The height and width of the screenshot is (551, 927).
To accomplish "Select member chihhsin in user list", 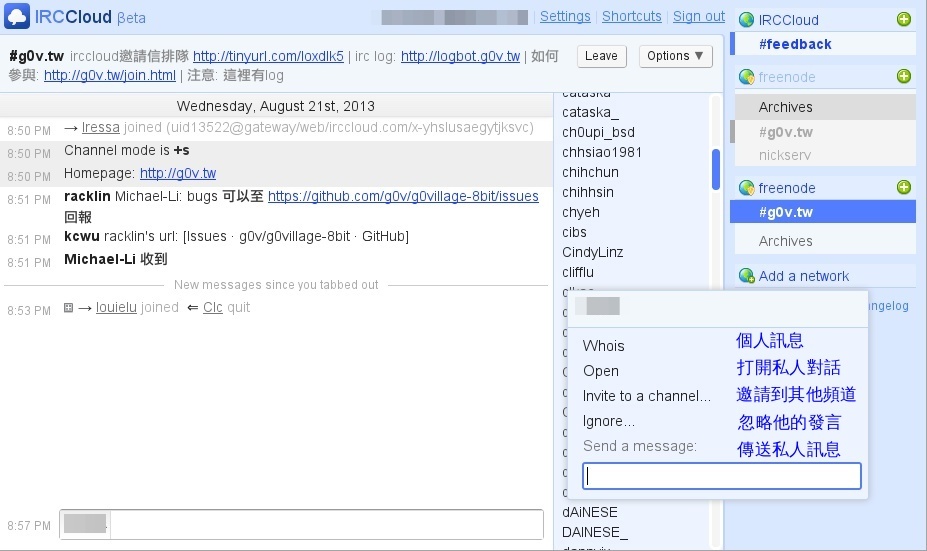I will pyautogui.click(x=588, y=193).
